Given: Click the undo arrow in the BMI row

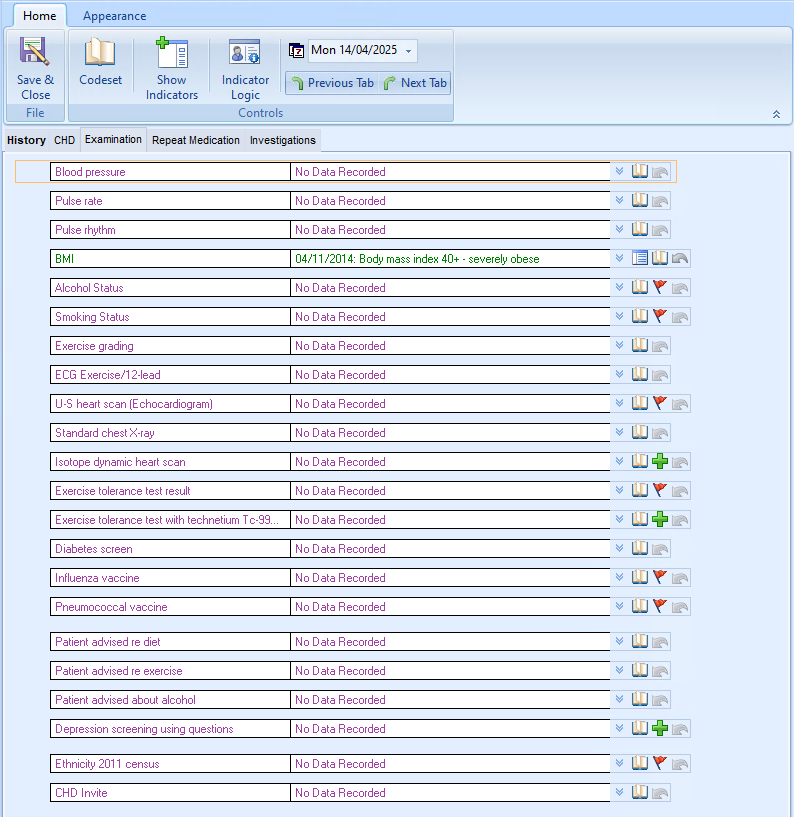Looking at the screenshot, I should [680, 259].
